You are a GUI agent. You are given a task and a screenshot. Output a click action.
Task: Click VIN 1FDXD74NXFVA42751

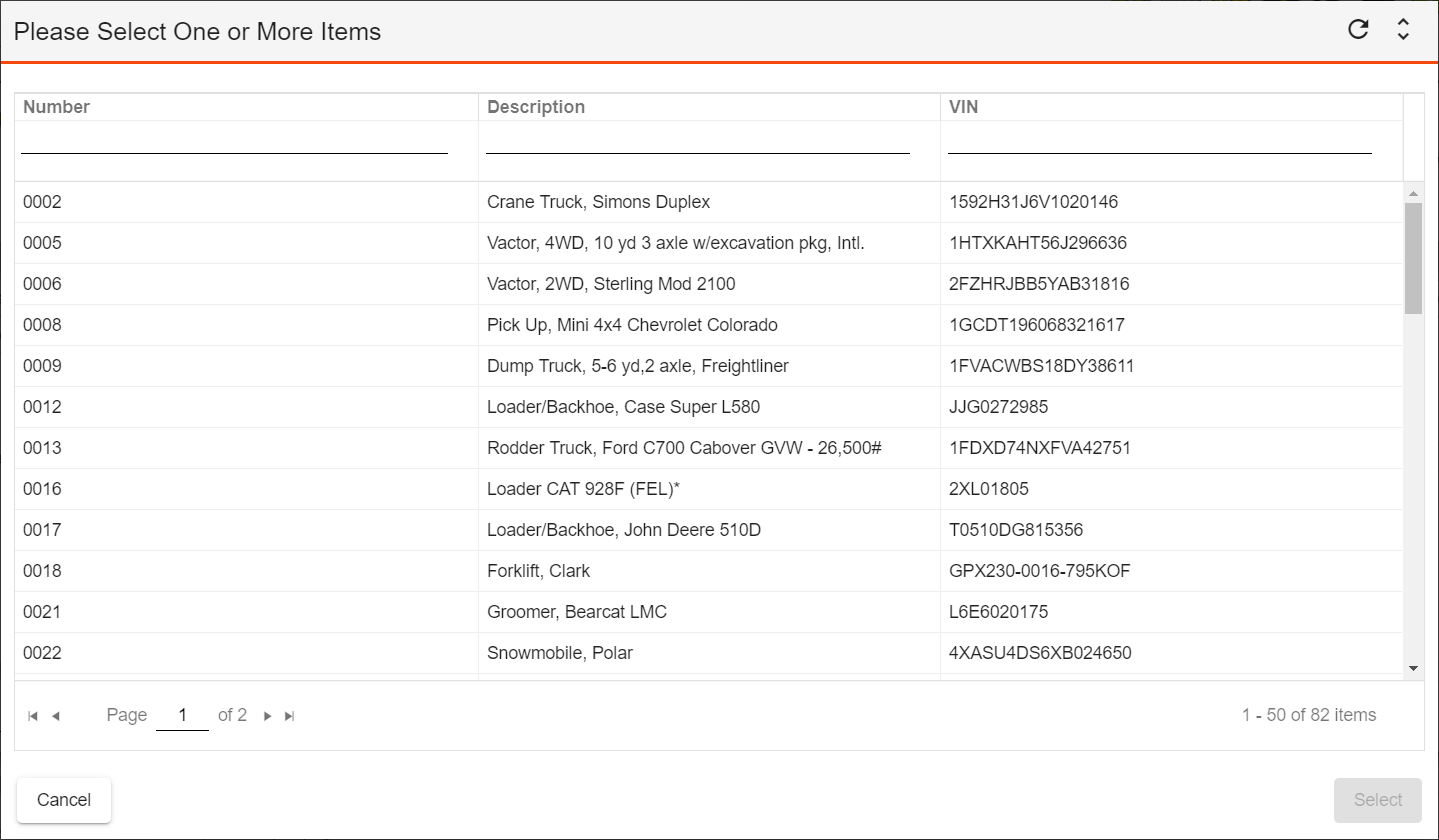click(x=1040, y=448)
